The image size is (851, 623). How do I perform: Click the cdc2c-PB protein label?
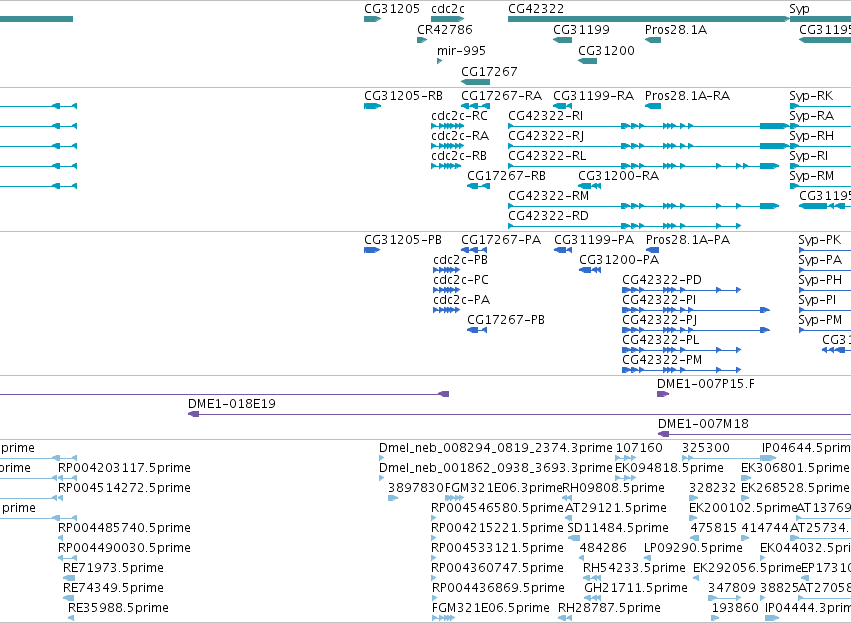(461, 260)
